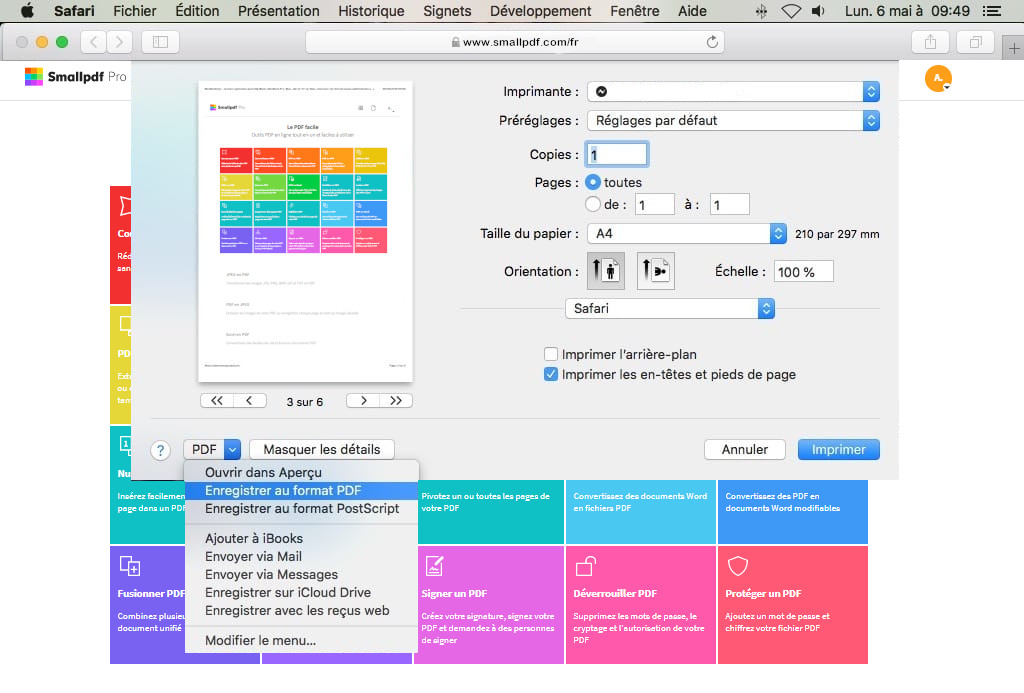Choose Envoyer via Mail
Screen dimensions: 1024x693
coord(302,556)
